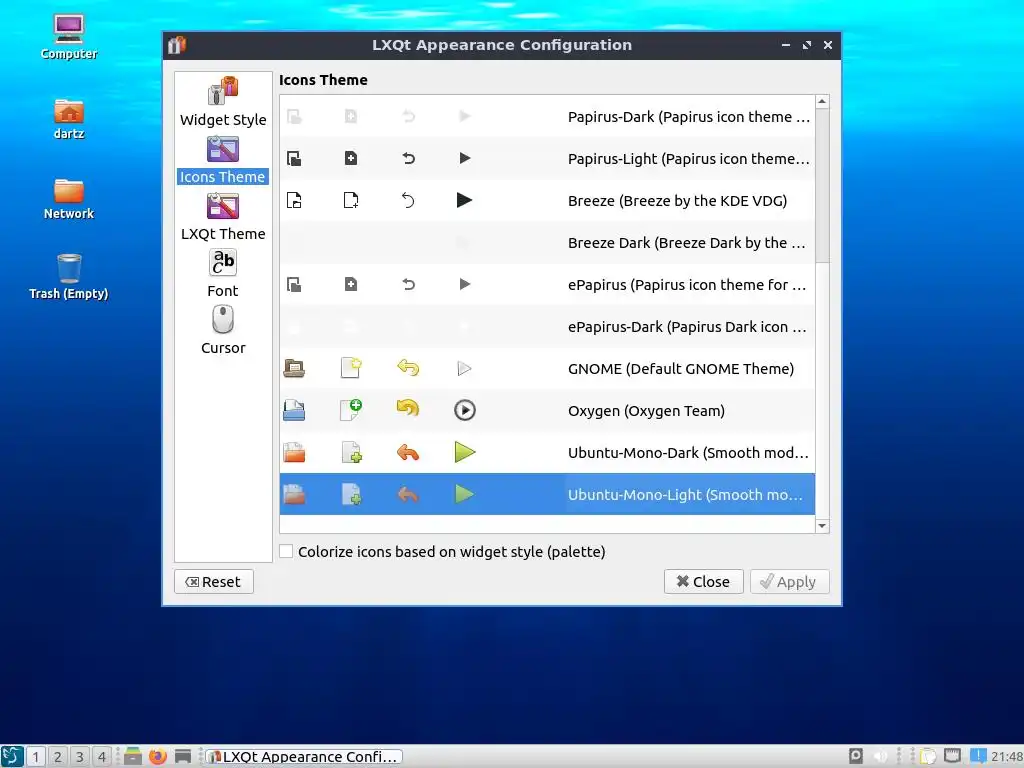Click Ubuntu-Mono-Dark's green play icon
This screenshot has height=768, width=1024.
pyautogui.click(x=464, y=453)
